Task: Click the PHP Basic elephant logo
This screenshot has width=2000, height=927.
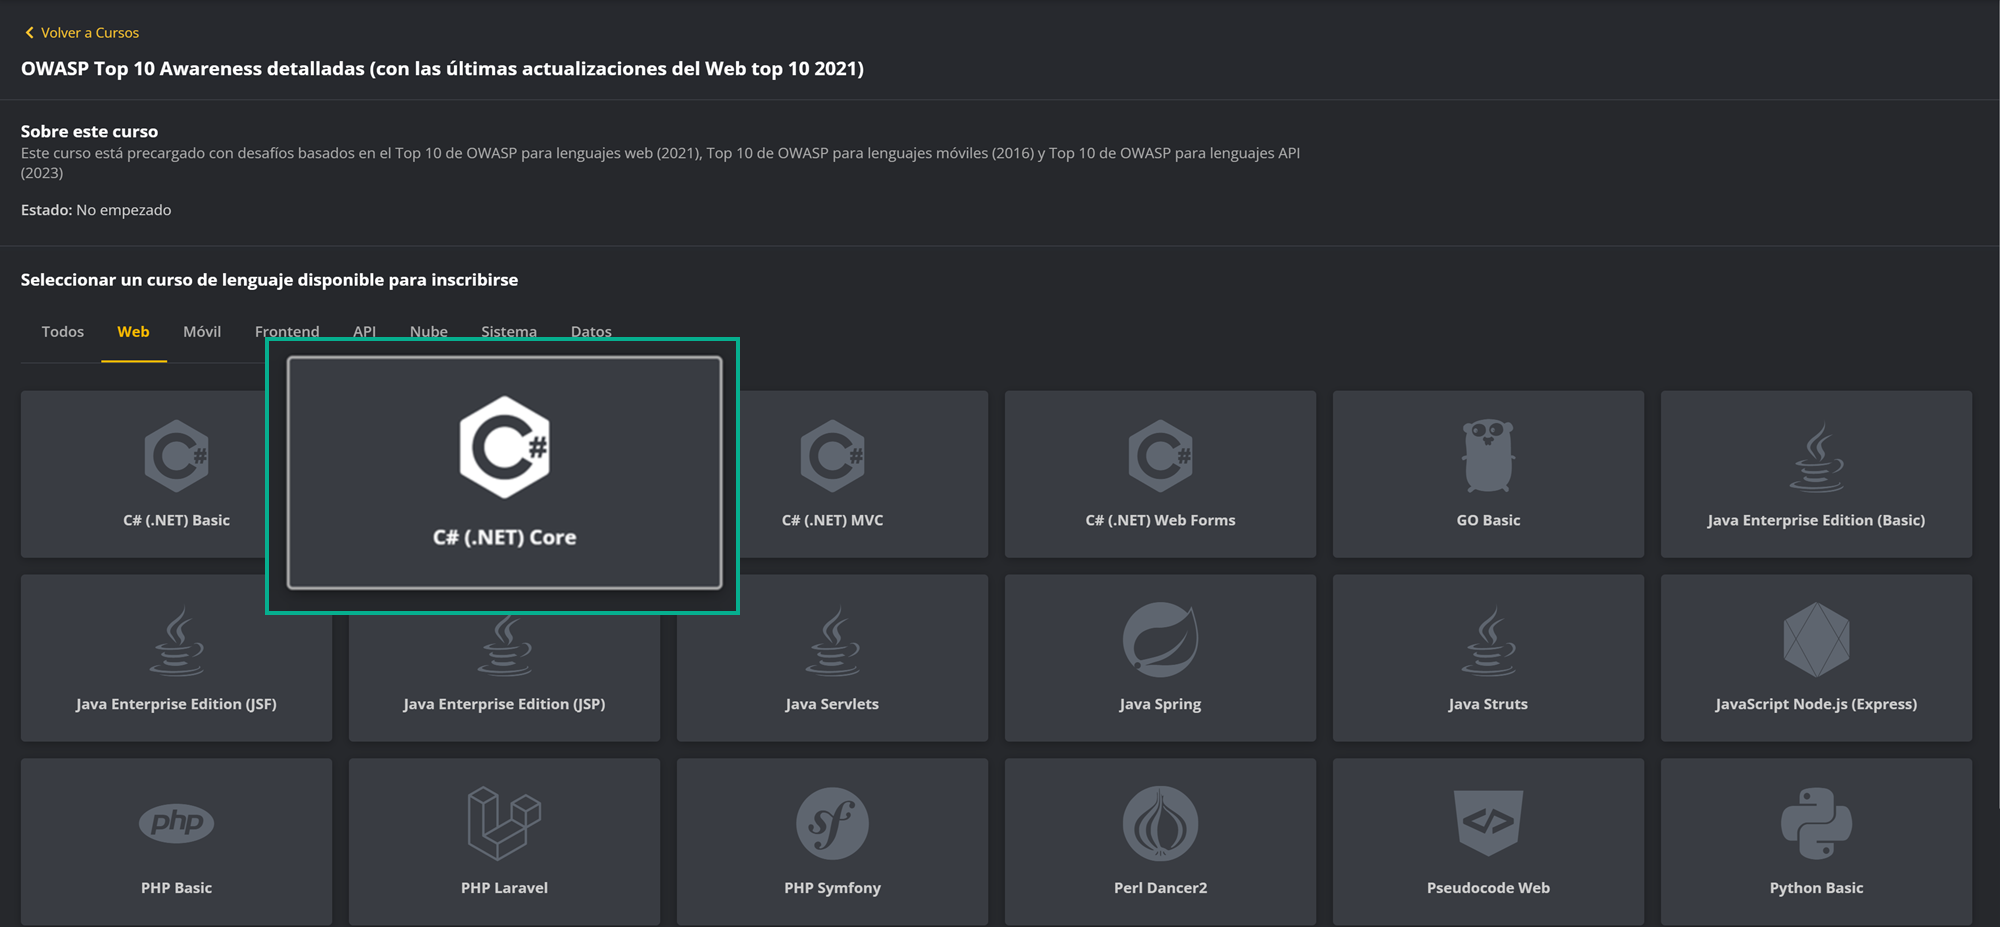Action: [176, 823]
